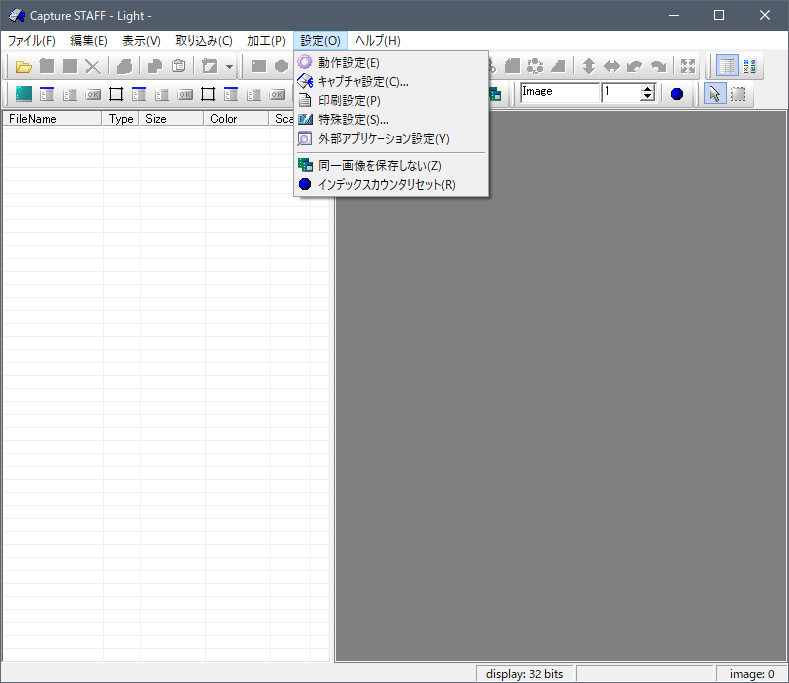Open the 取り込み(C) menu
Viewport: 789px width, 683px height.
point(204,41)
